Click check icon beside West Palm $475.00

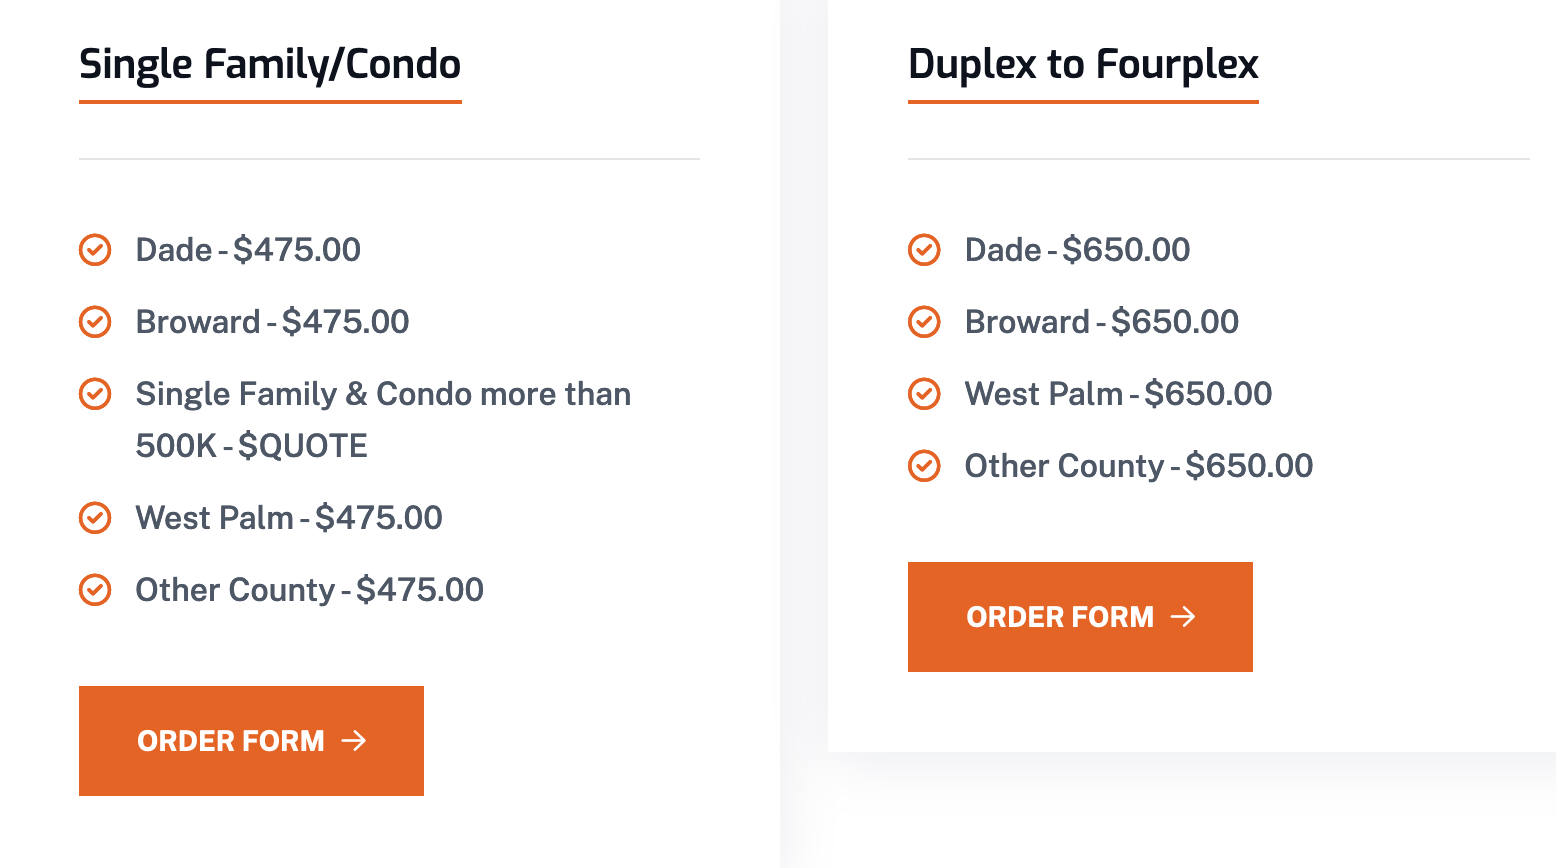[95, 518]
